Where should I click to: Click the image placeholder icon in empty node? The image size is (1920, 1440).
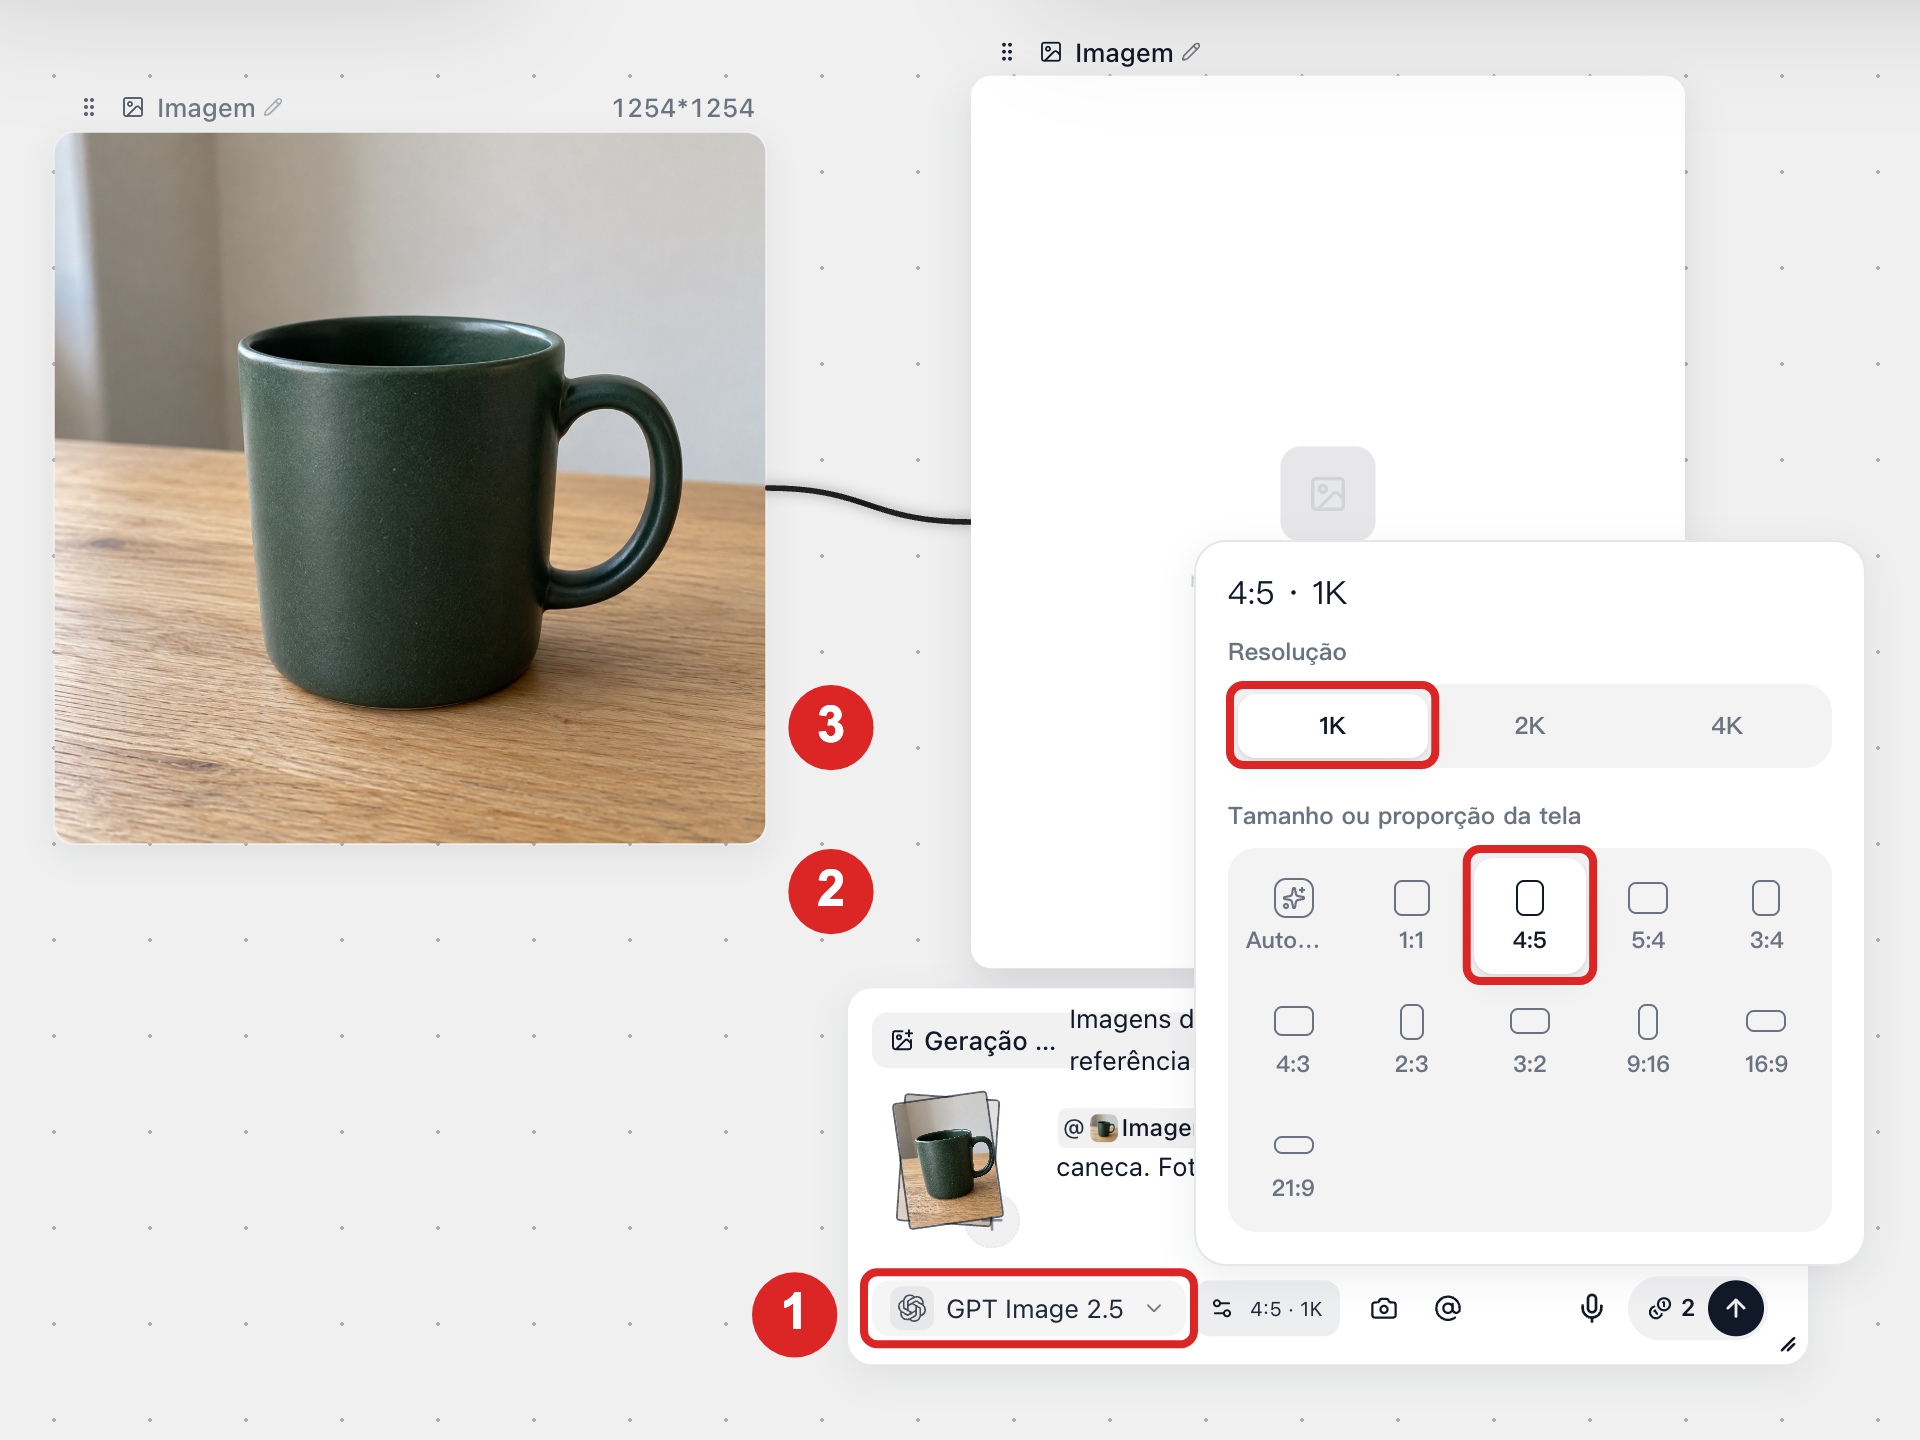1328,493
